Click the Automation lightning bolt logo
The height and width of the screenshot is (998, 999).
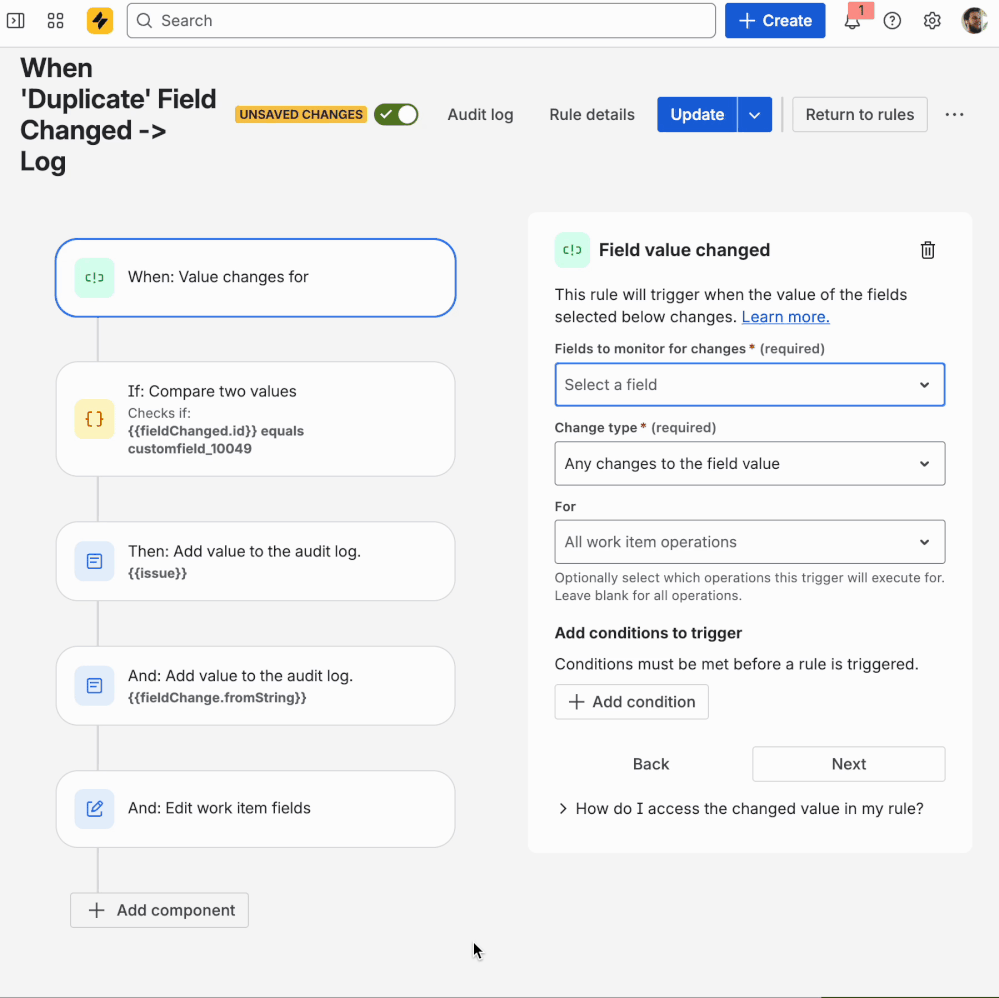(x=100, y=20)
